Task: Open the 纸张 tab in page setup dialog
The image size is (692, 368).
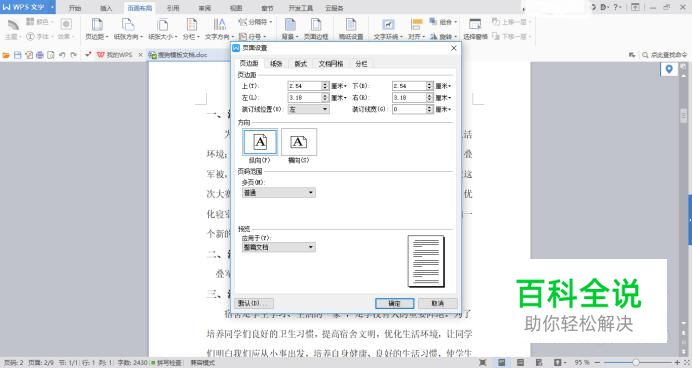Action: [276, 64]
